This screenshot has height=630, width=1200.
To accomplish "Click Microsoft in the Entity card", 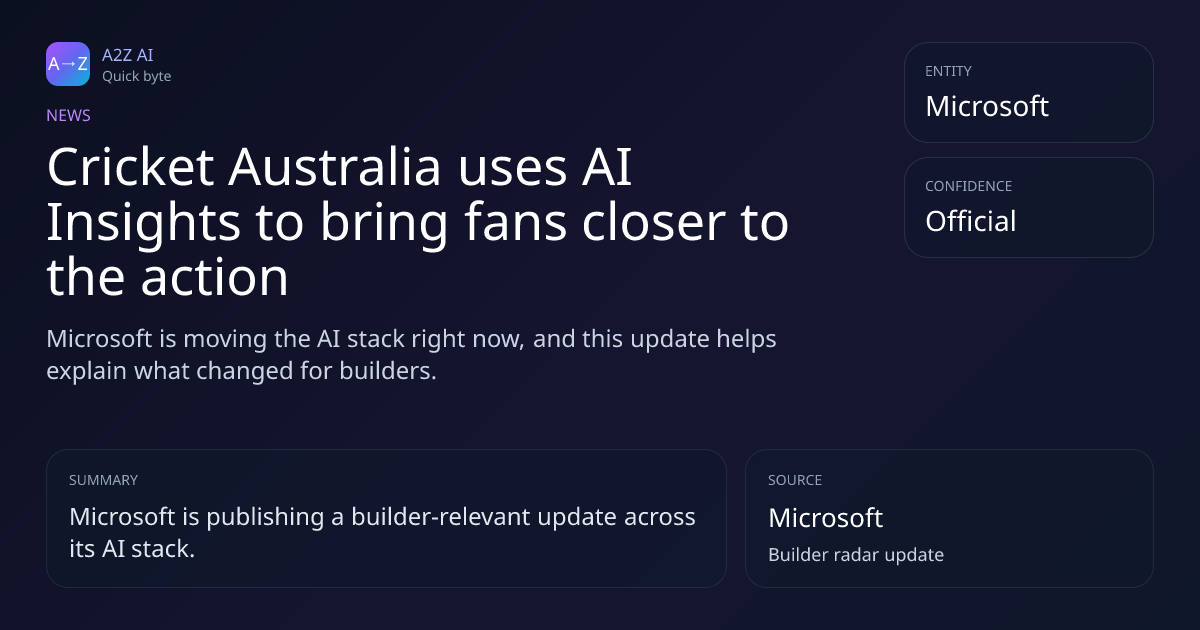I will pos(986,106).
